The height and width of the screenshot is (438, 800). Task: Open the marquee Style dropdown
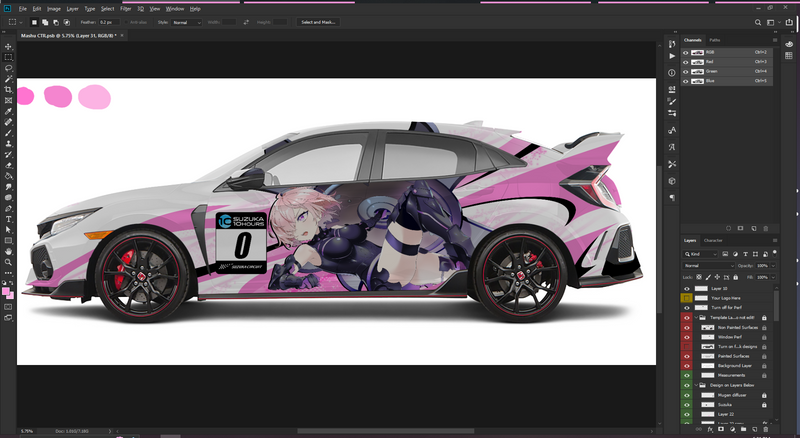187,21
